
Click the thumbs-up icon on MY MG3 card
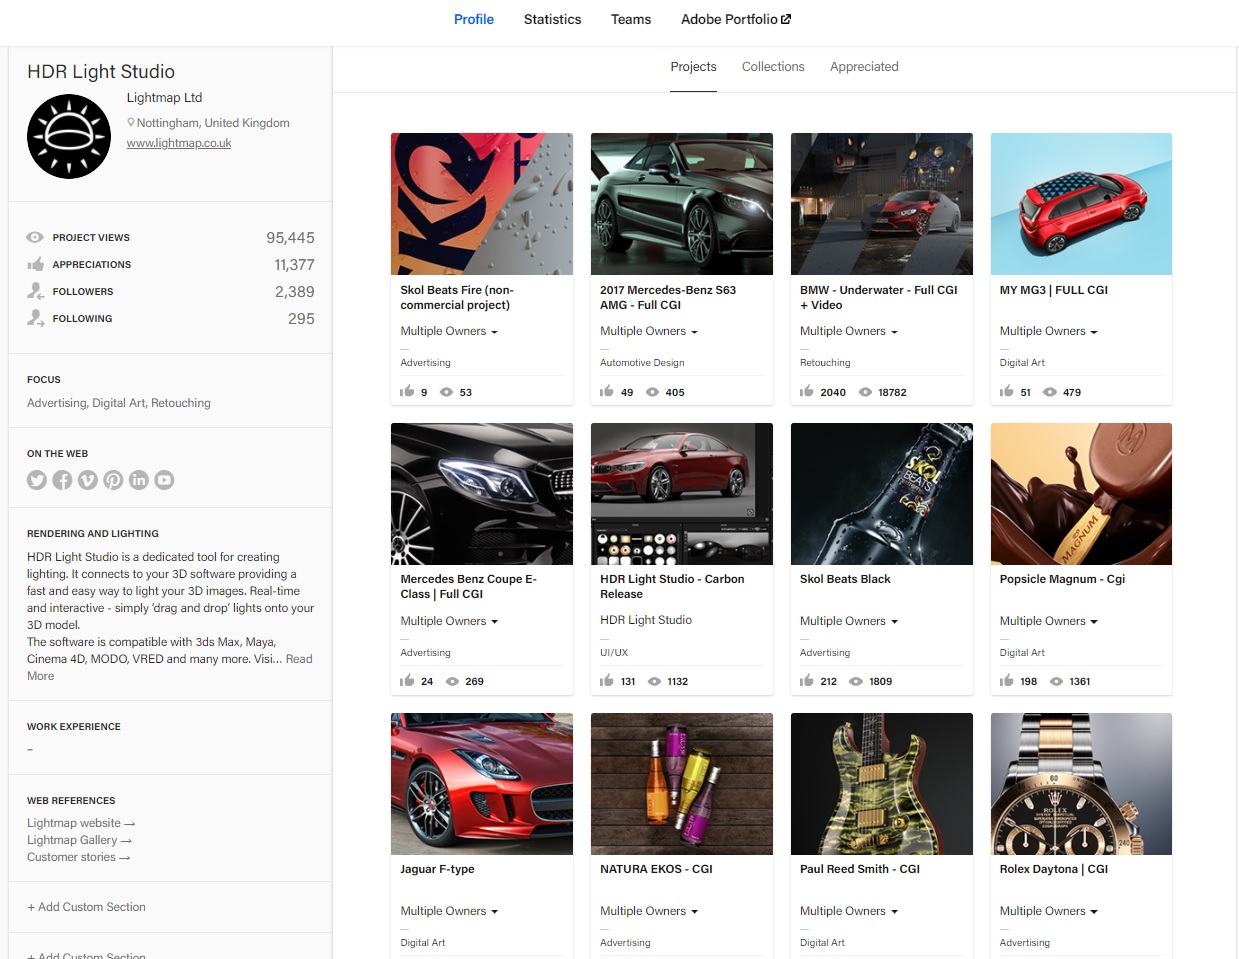coord(1007,391)
